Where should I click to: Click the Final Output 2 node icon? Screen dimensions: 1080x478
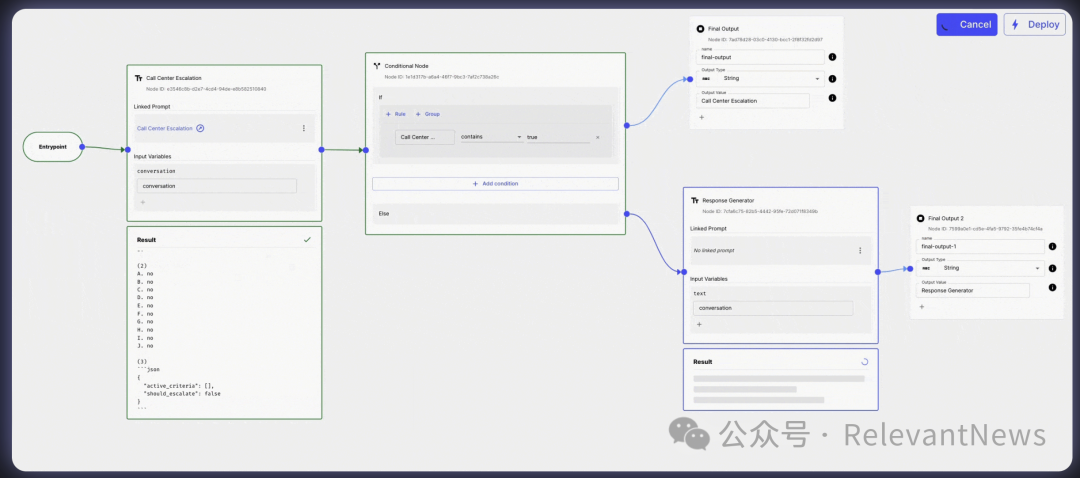point(921,218)
